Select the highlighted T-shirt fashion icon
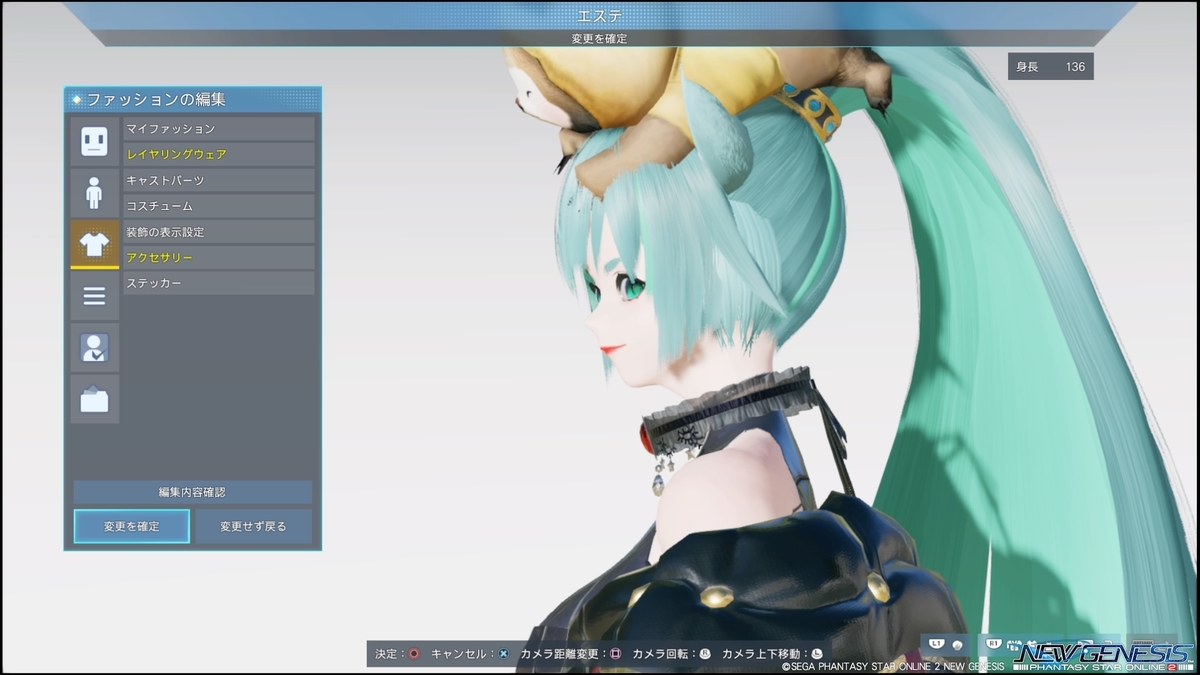The width and height of the screenshot is (1200, 675). [x=94, y=245]
